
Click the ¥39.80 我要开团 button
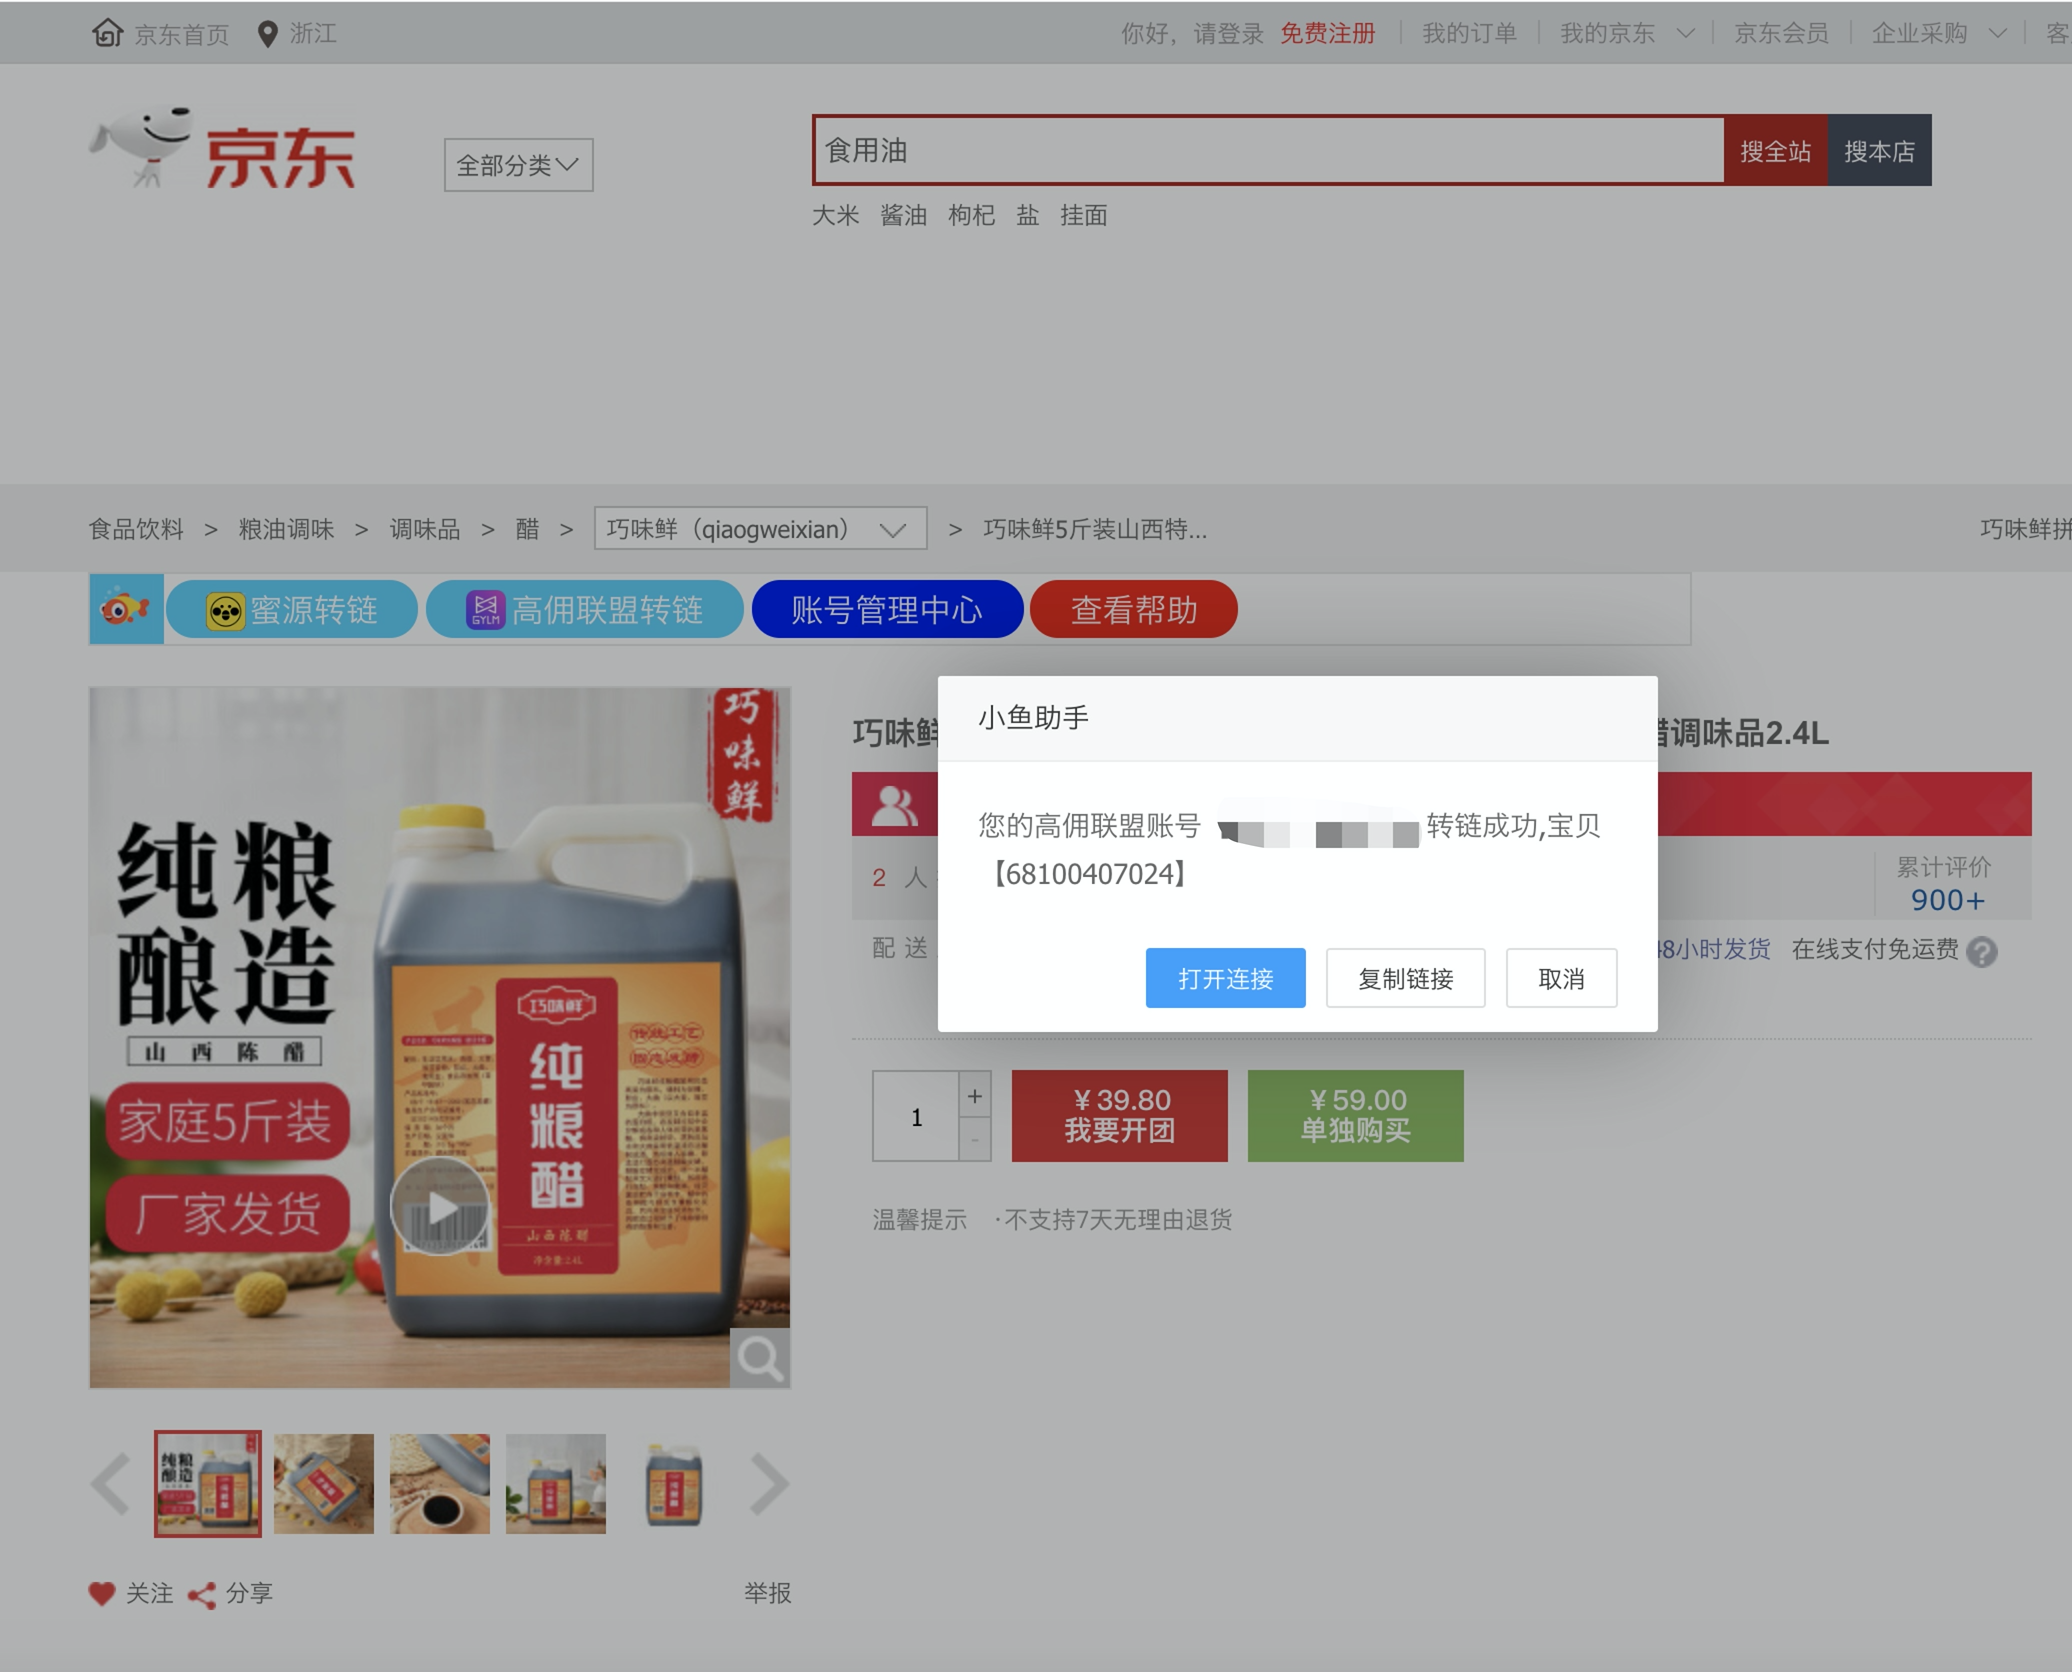(x=1119, y=1115)
